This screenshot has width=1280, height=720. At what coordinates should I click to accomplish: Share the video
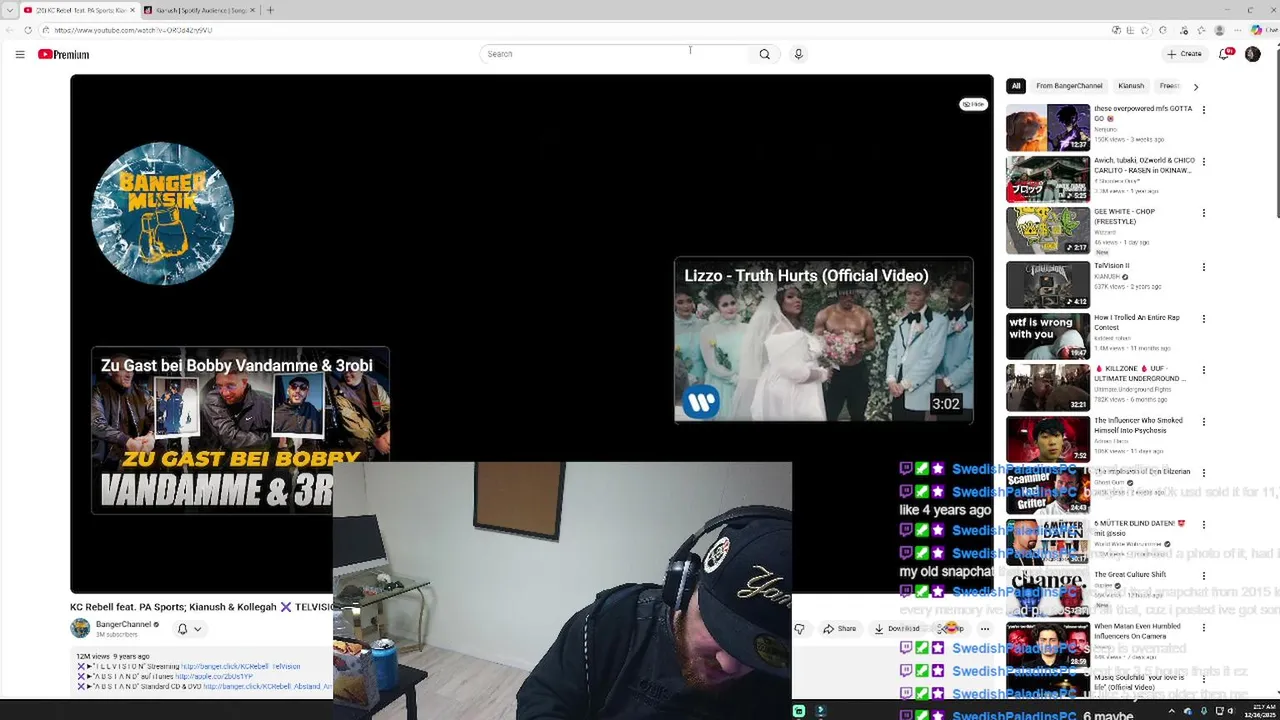tap(840, 629)
